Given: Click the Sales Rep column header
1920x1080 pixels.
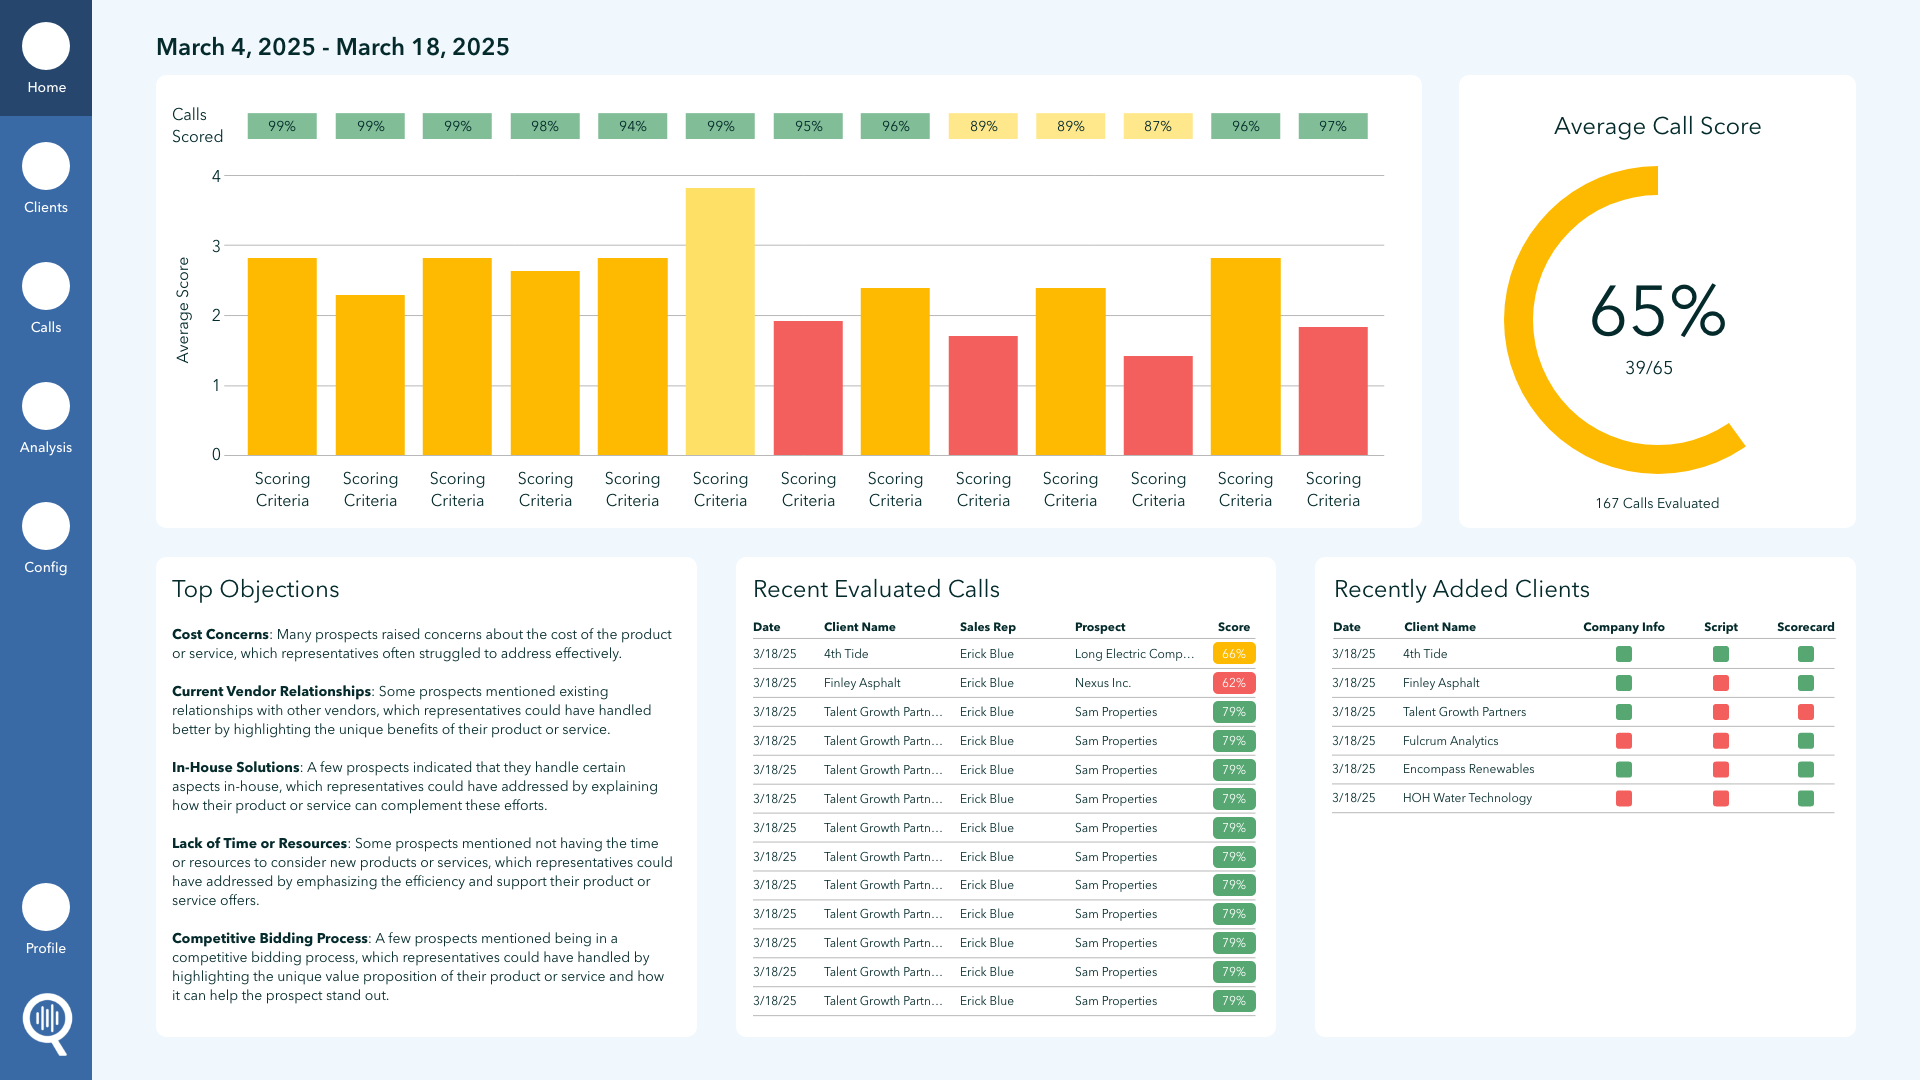Looking at the screenshot, I should click(x=987, y=627).
